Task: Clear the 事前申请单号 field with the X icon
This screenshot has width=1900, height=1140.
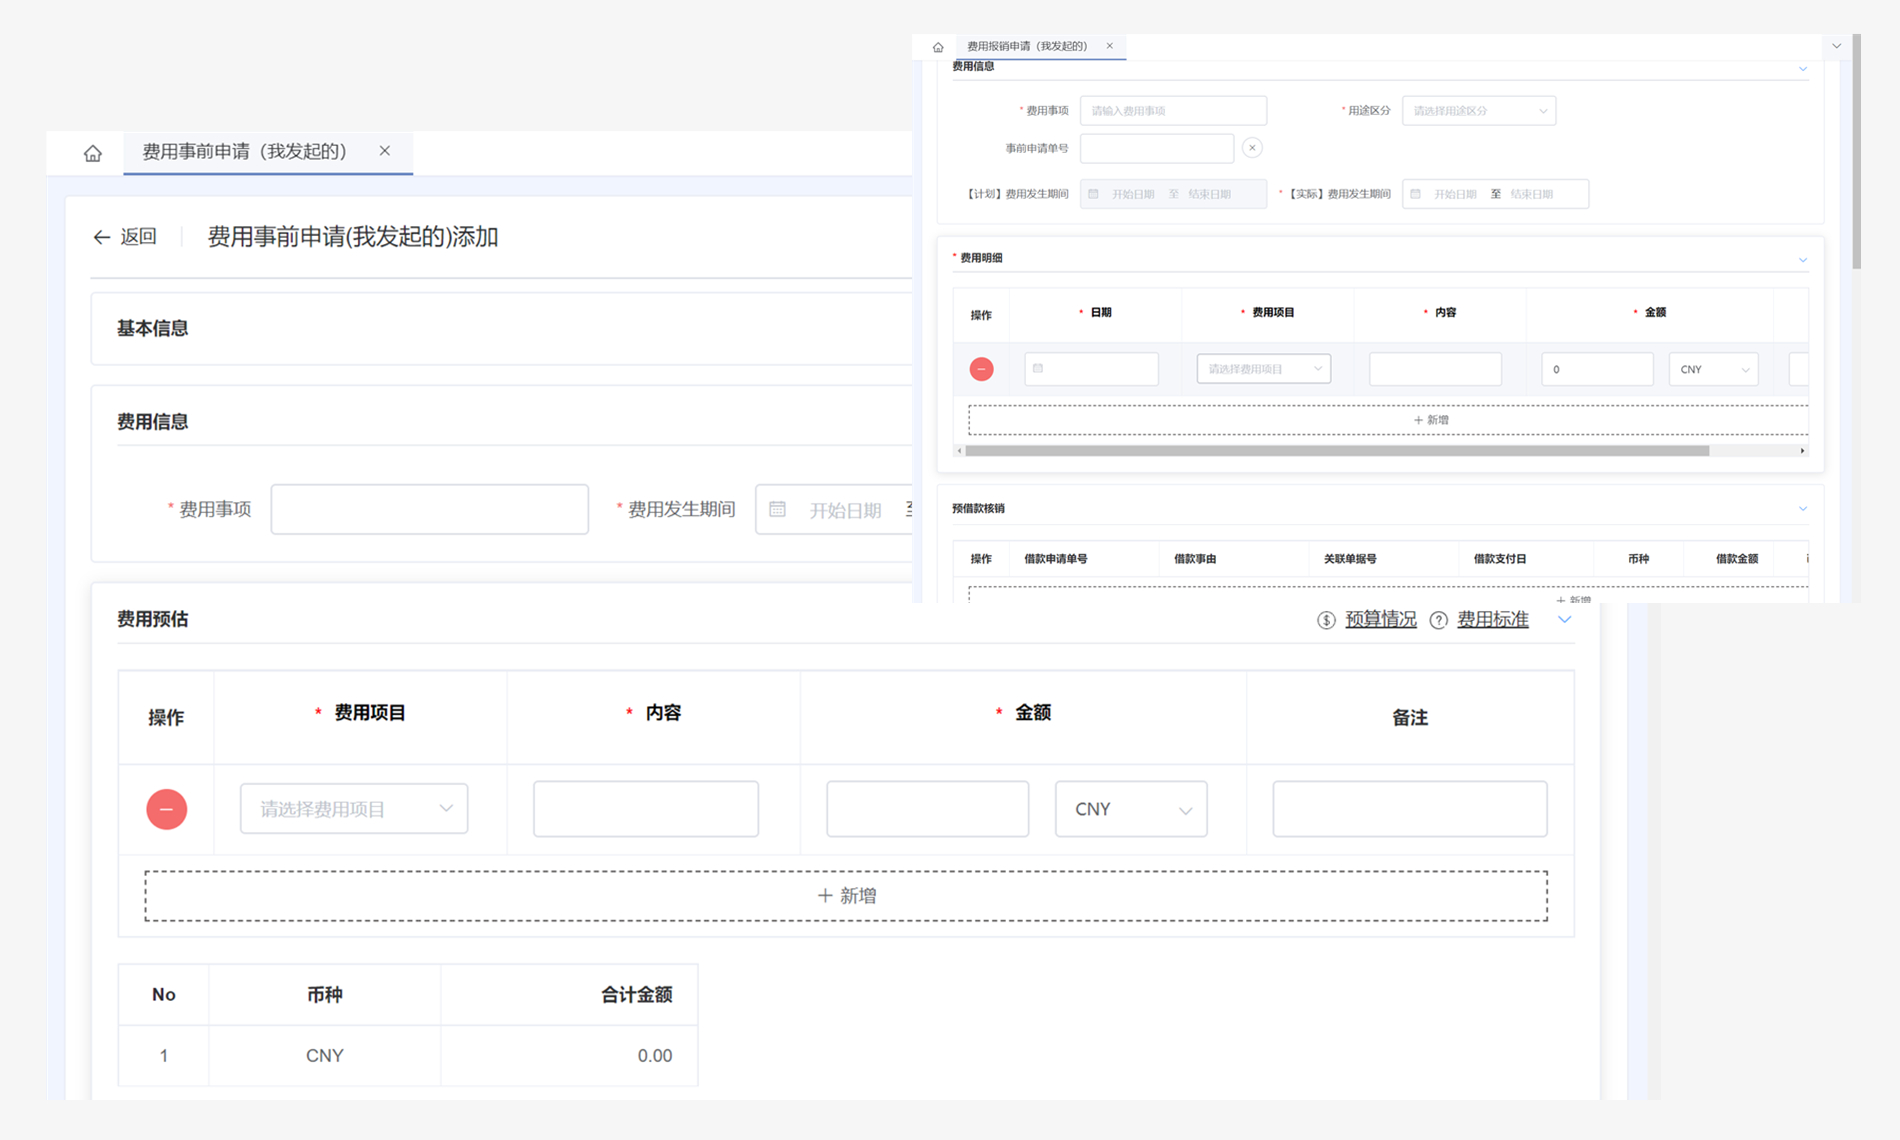Action: [x=1251, y=148]
